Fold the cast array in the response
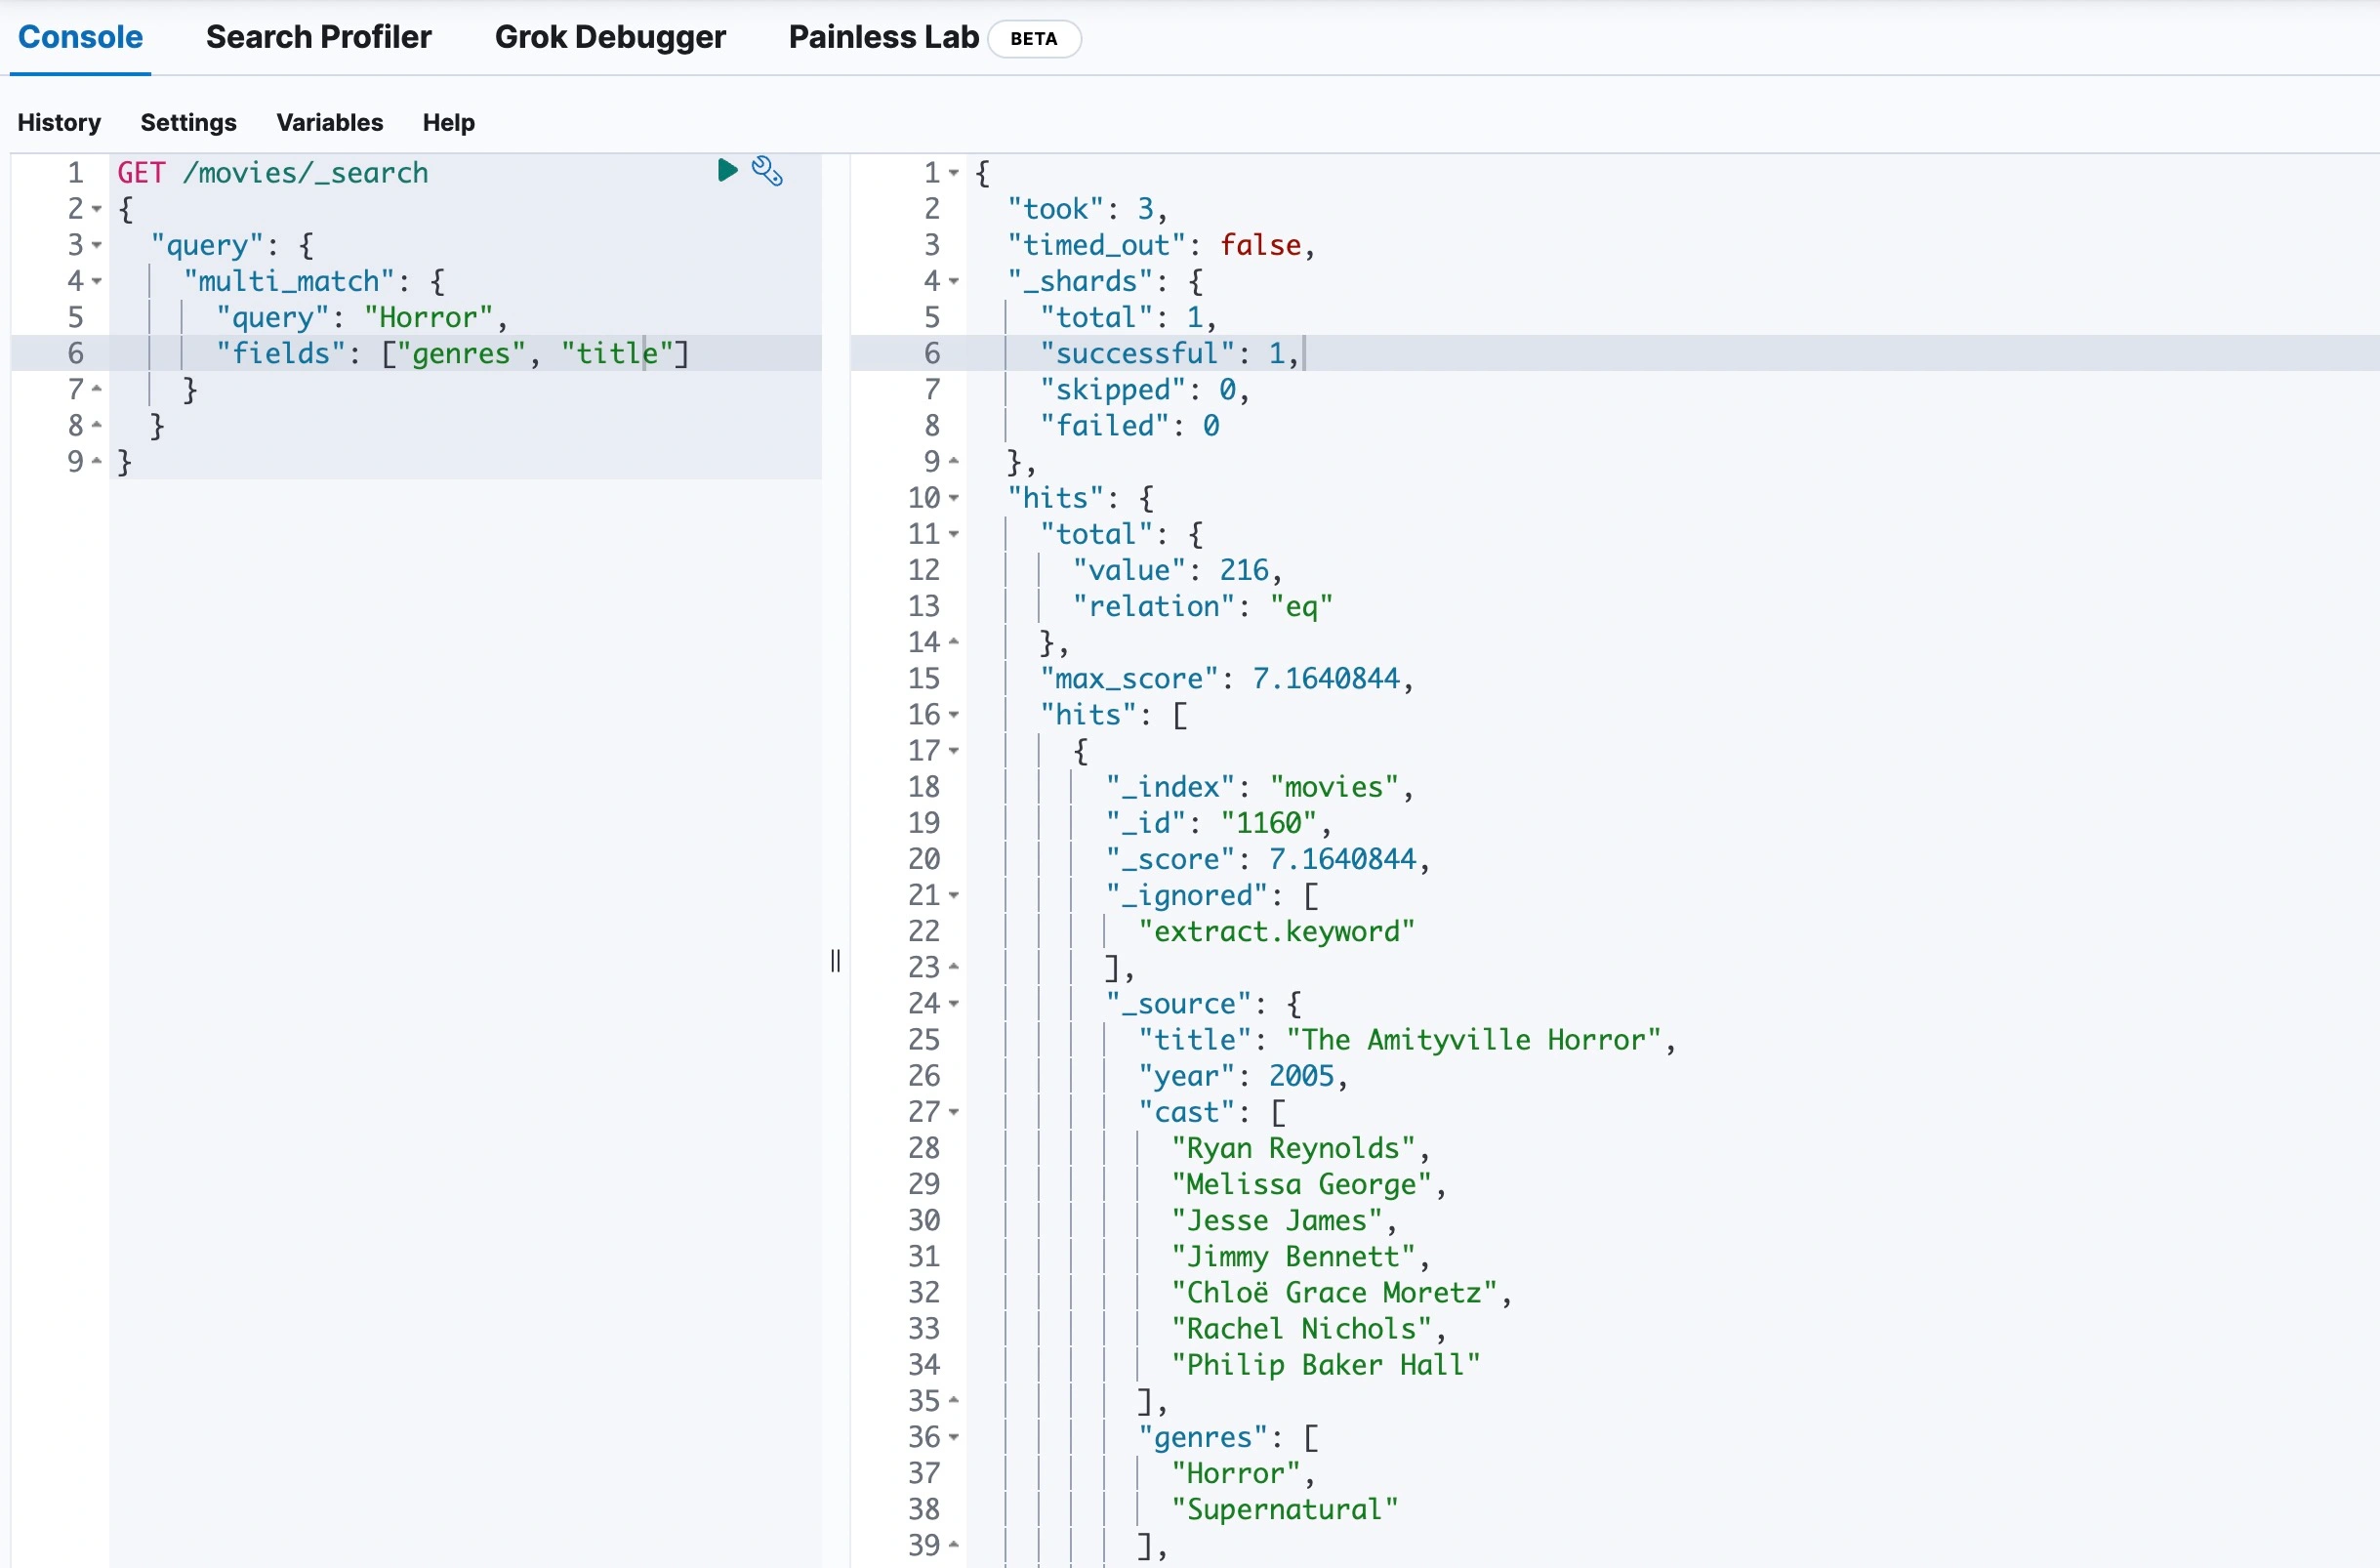The image size is (2380, 1568). tap(954, 1112)
